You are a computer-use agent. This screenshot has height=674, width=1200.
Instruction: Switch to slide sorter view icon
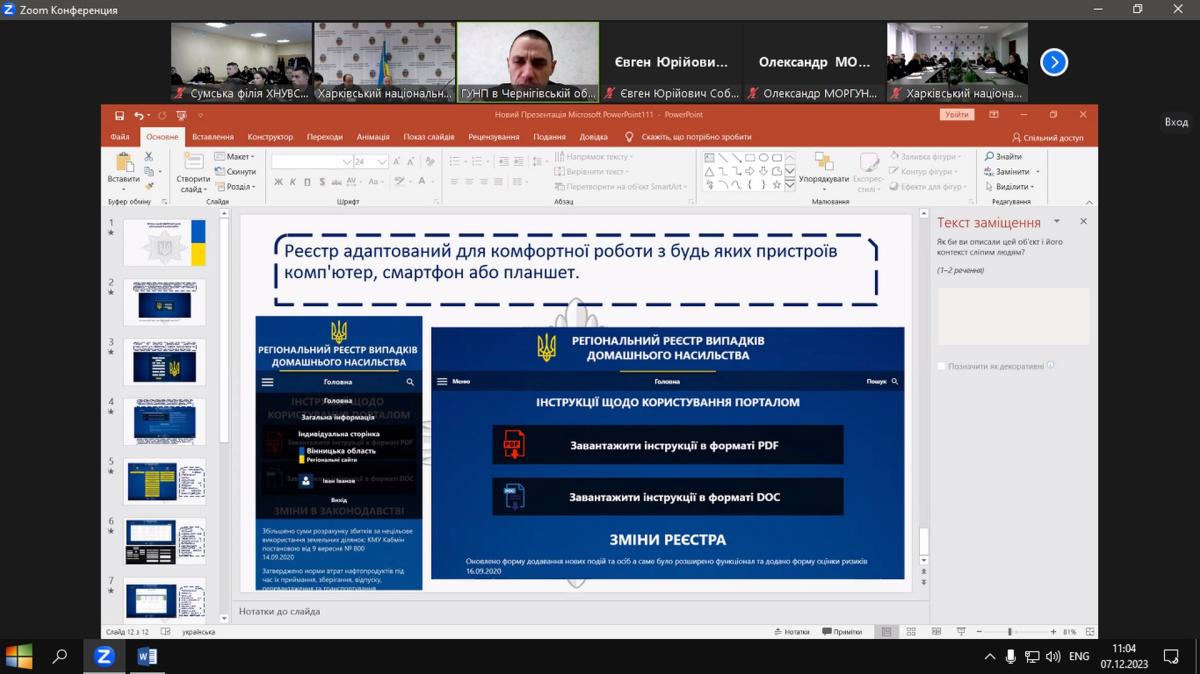910,632
